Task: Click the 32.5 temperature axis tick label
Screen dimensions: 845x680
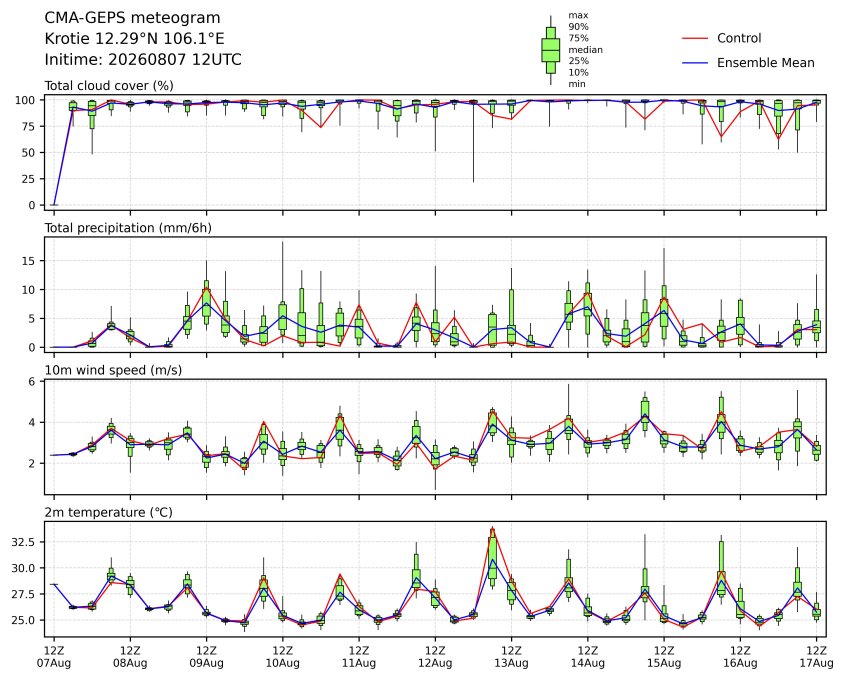Action: (x=23, y=542)
